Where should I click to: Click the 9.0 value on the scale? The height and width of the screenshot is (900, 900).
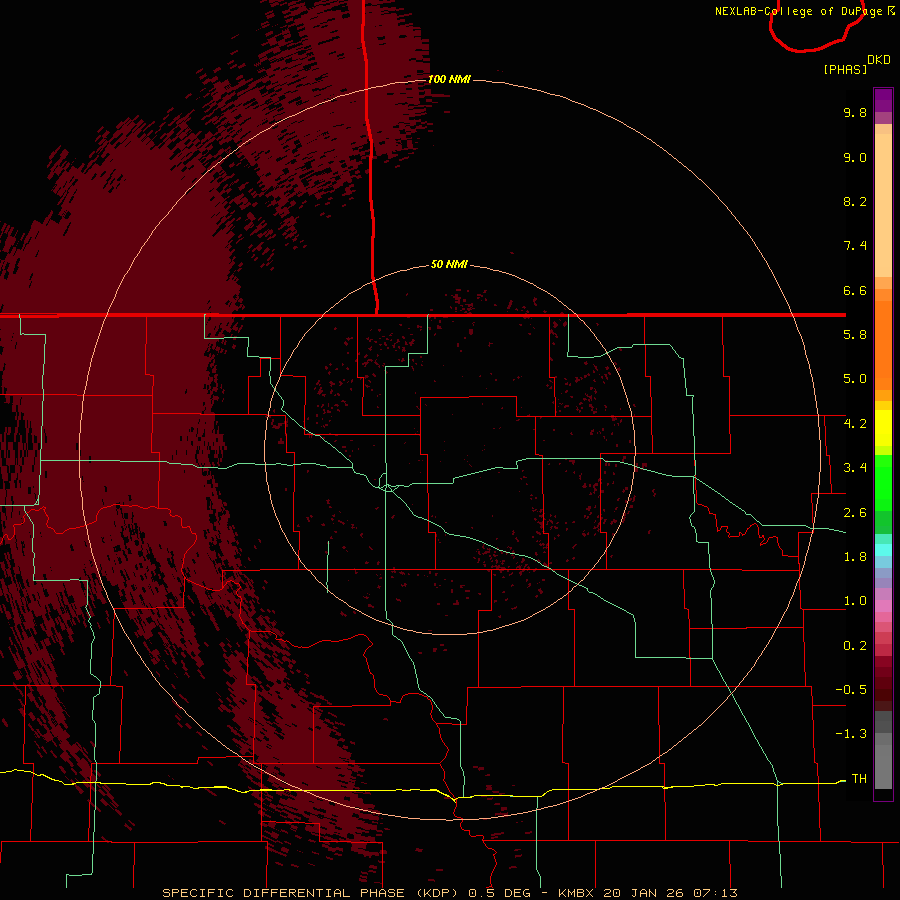855,157
